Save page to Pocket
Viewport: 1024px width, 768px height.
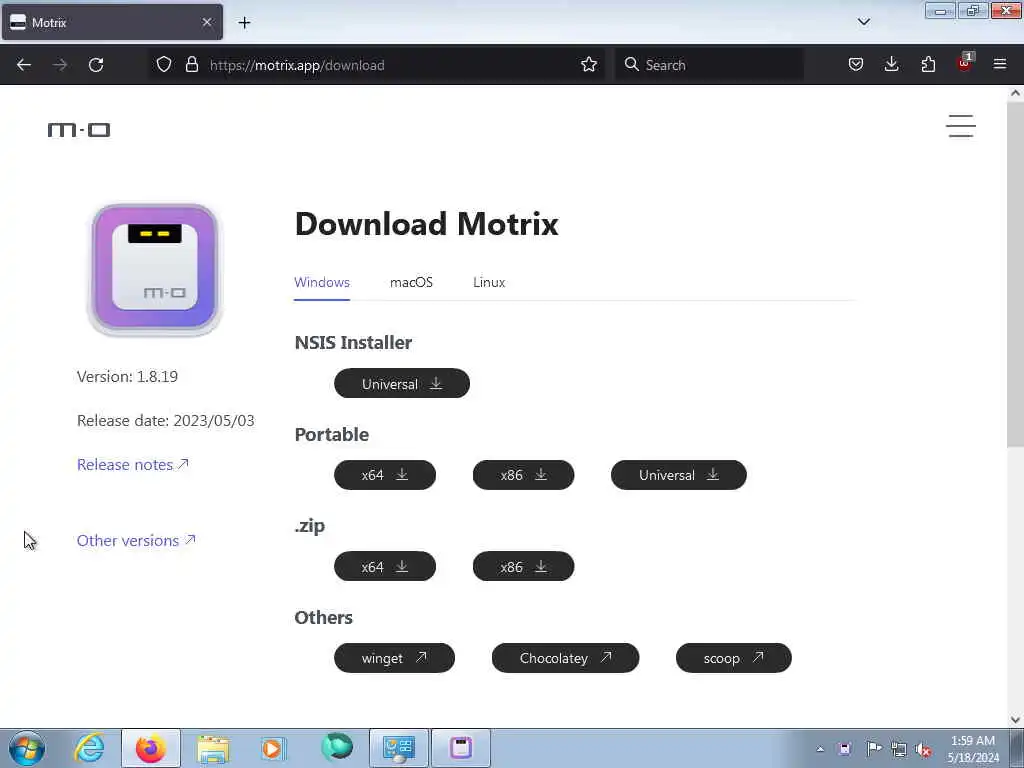856,65
